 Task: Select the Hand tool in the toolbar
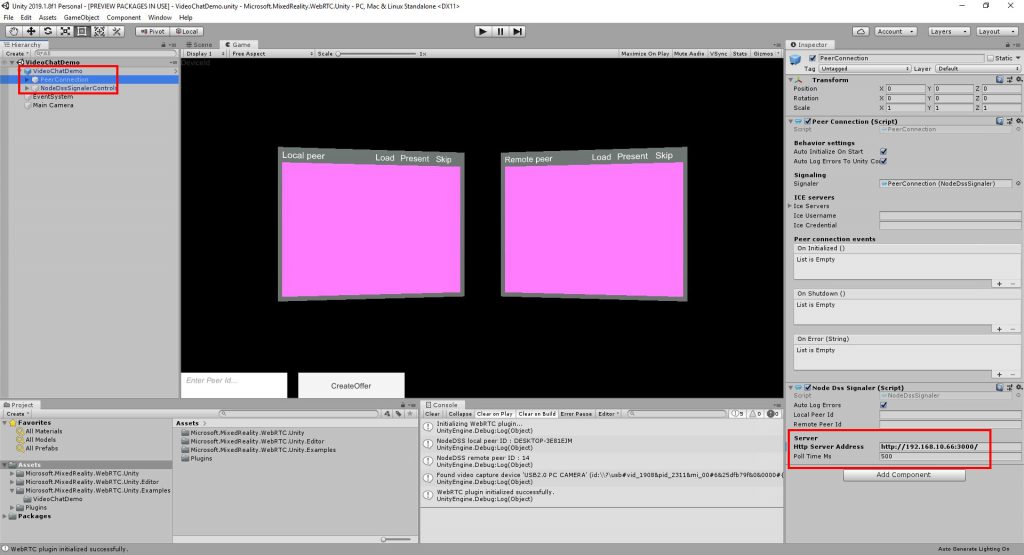pyautogui.click(x=13, y=31)
